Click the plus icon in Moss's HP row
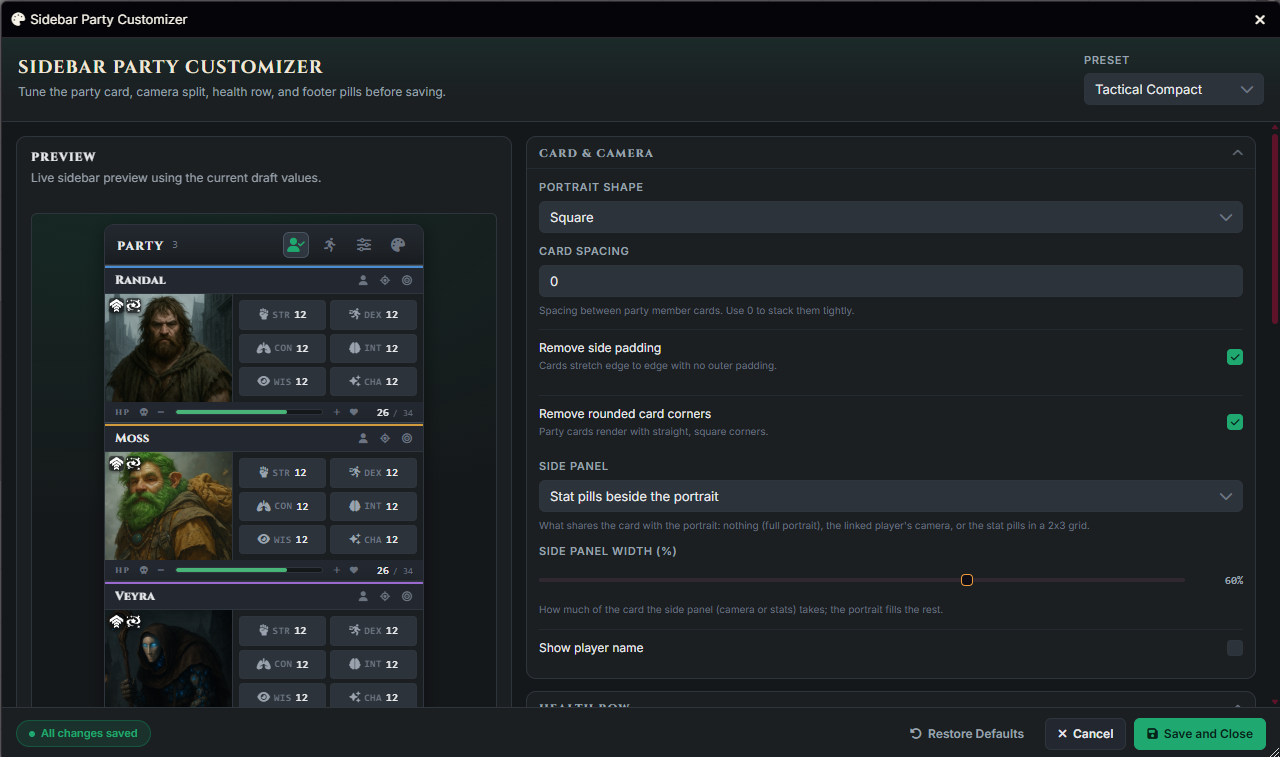1280x757 pixels. 336,570
